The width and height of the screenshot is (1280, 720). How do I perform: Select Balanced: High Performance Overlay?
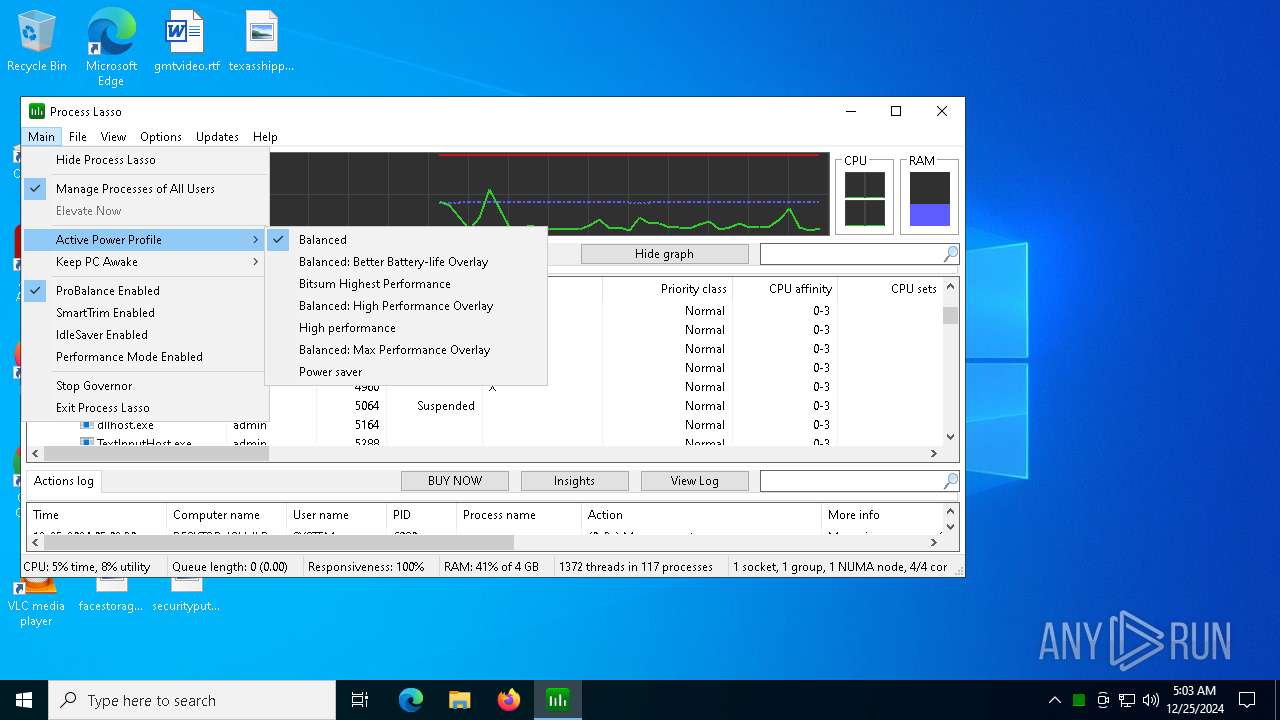(406, 306)
